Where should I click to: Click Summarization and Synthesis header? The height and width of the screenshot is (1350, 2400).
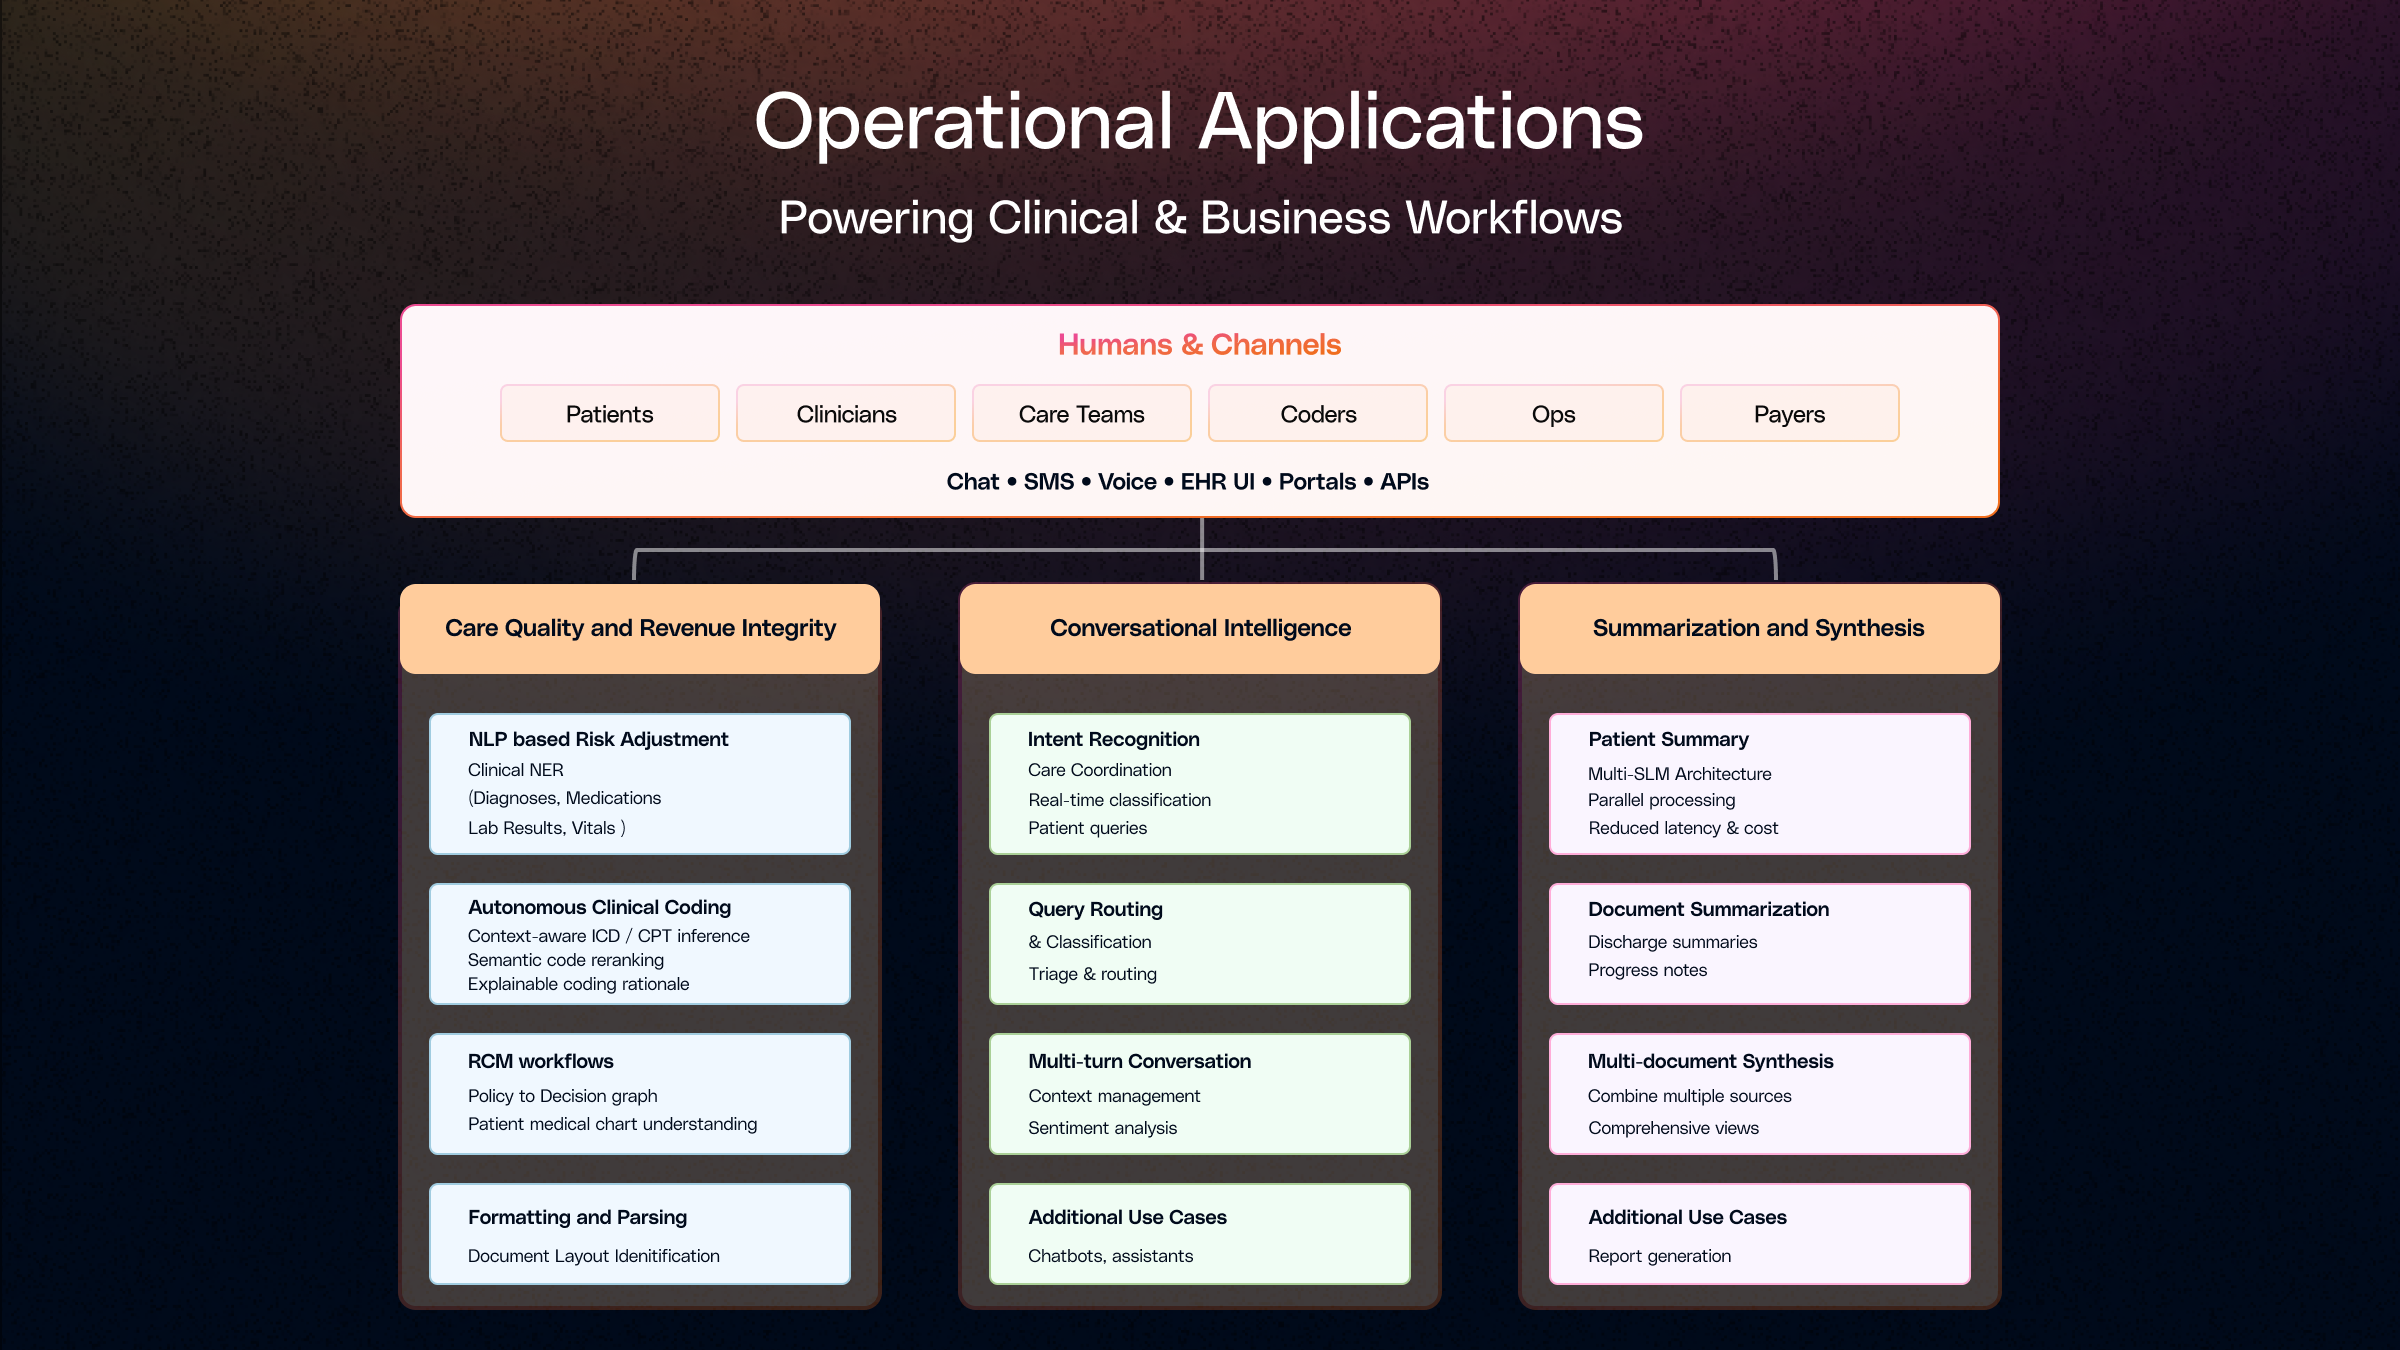click(x=1758, y=628)
